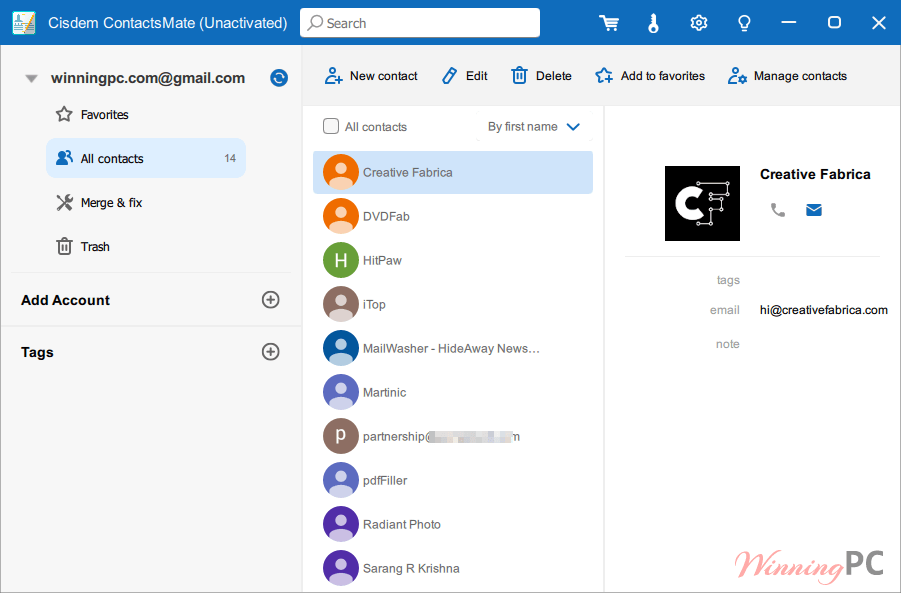
Task: Click the email envelope icon for Creative Fabrica
Action: pyautogui.click(x=814, y=210)
